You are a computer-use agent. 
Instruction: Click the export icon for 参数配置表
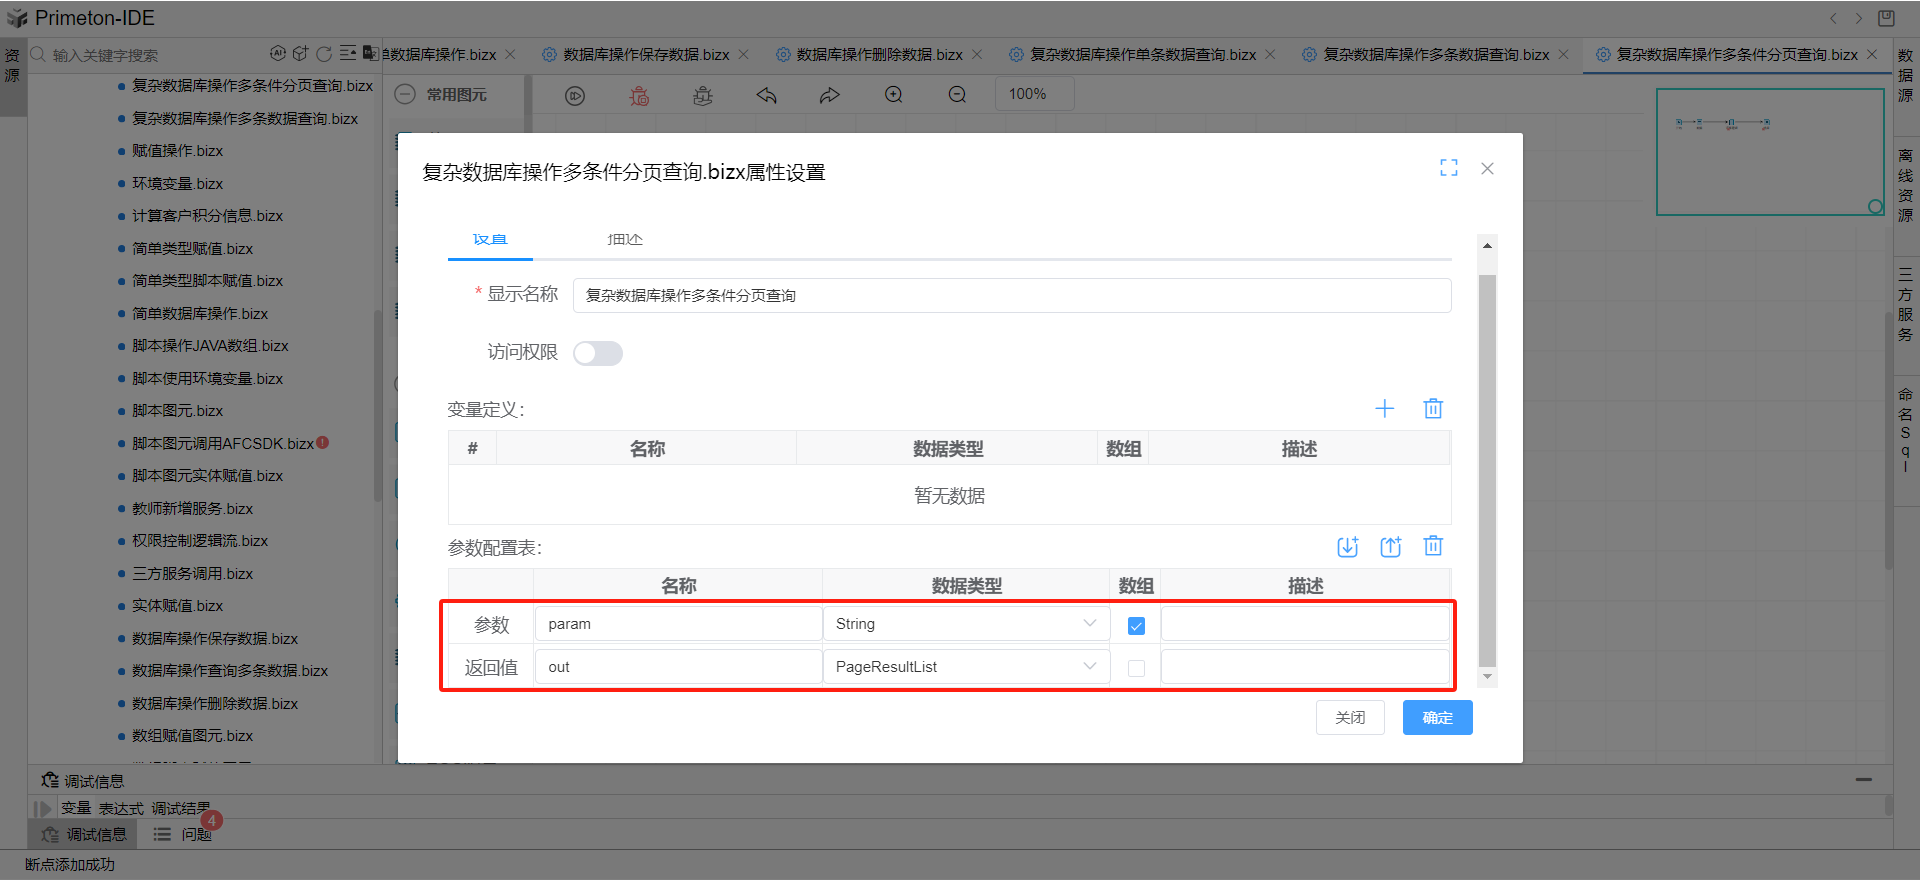[1390, 546]
